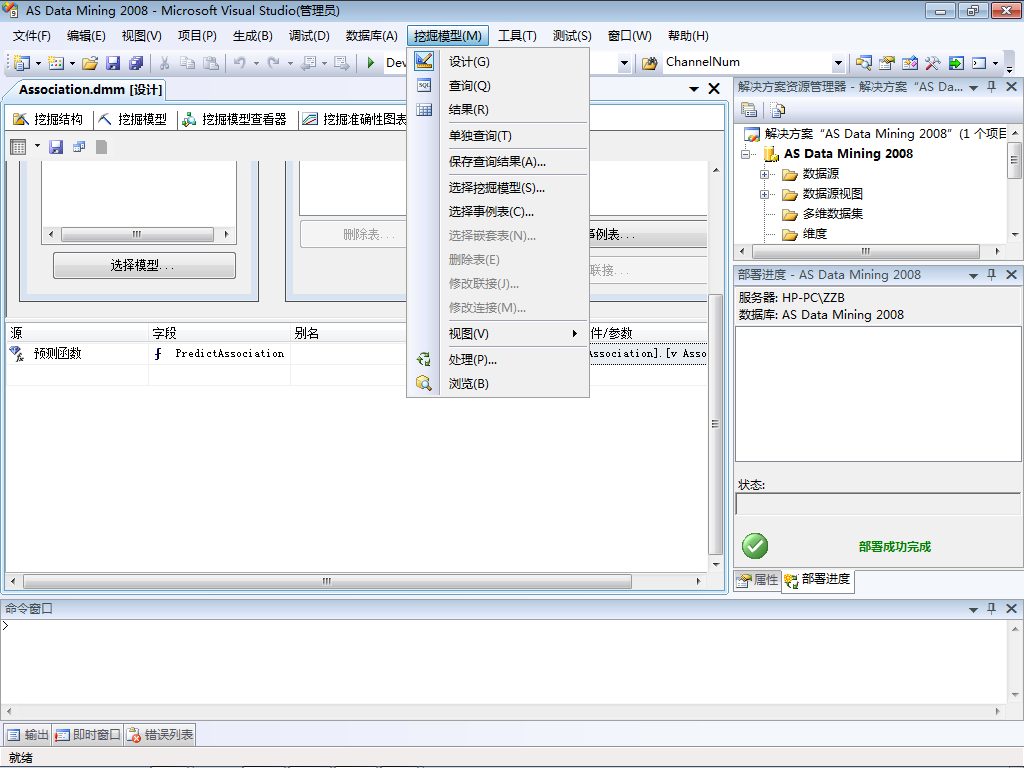
Task: Open the solution configuration dropdown arrow
Action: click(624, 63)
